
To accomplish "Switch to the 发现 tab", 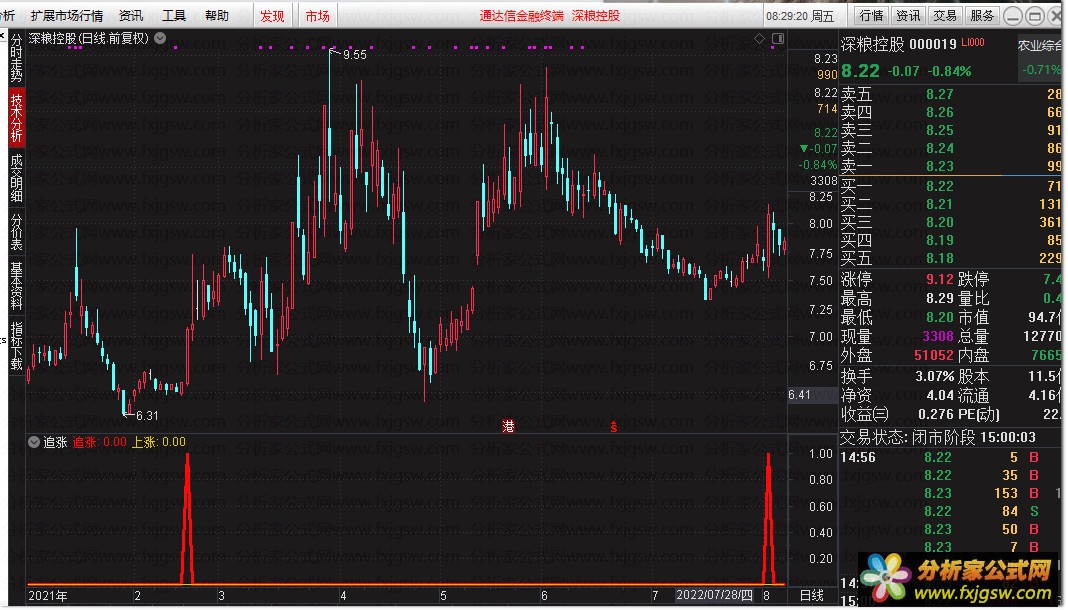I will pos(272,16).
